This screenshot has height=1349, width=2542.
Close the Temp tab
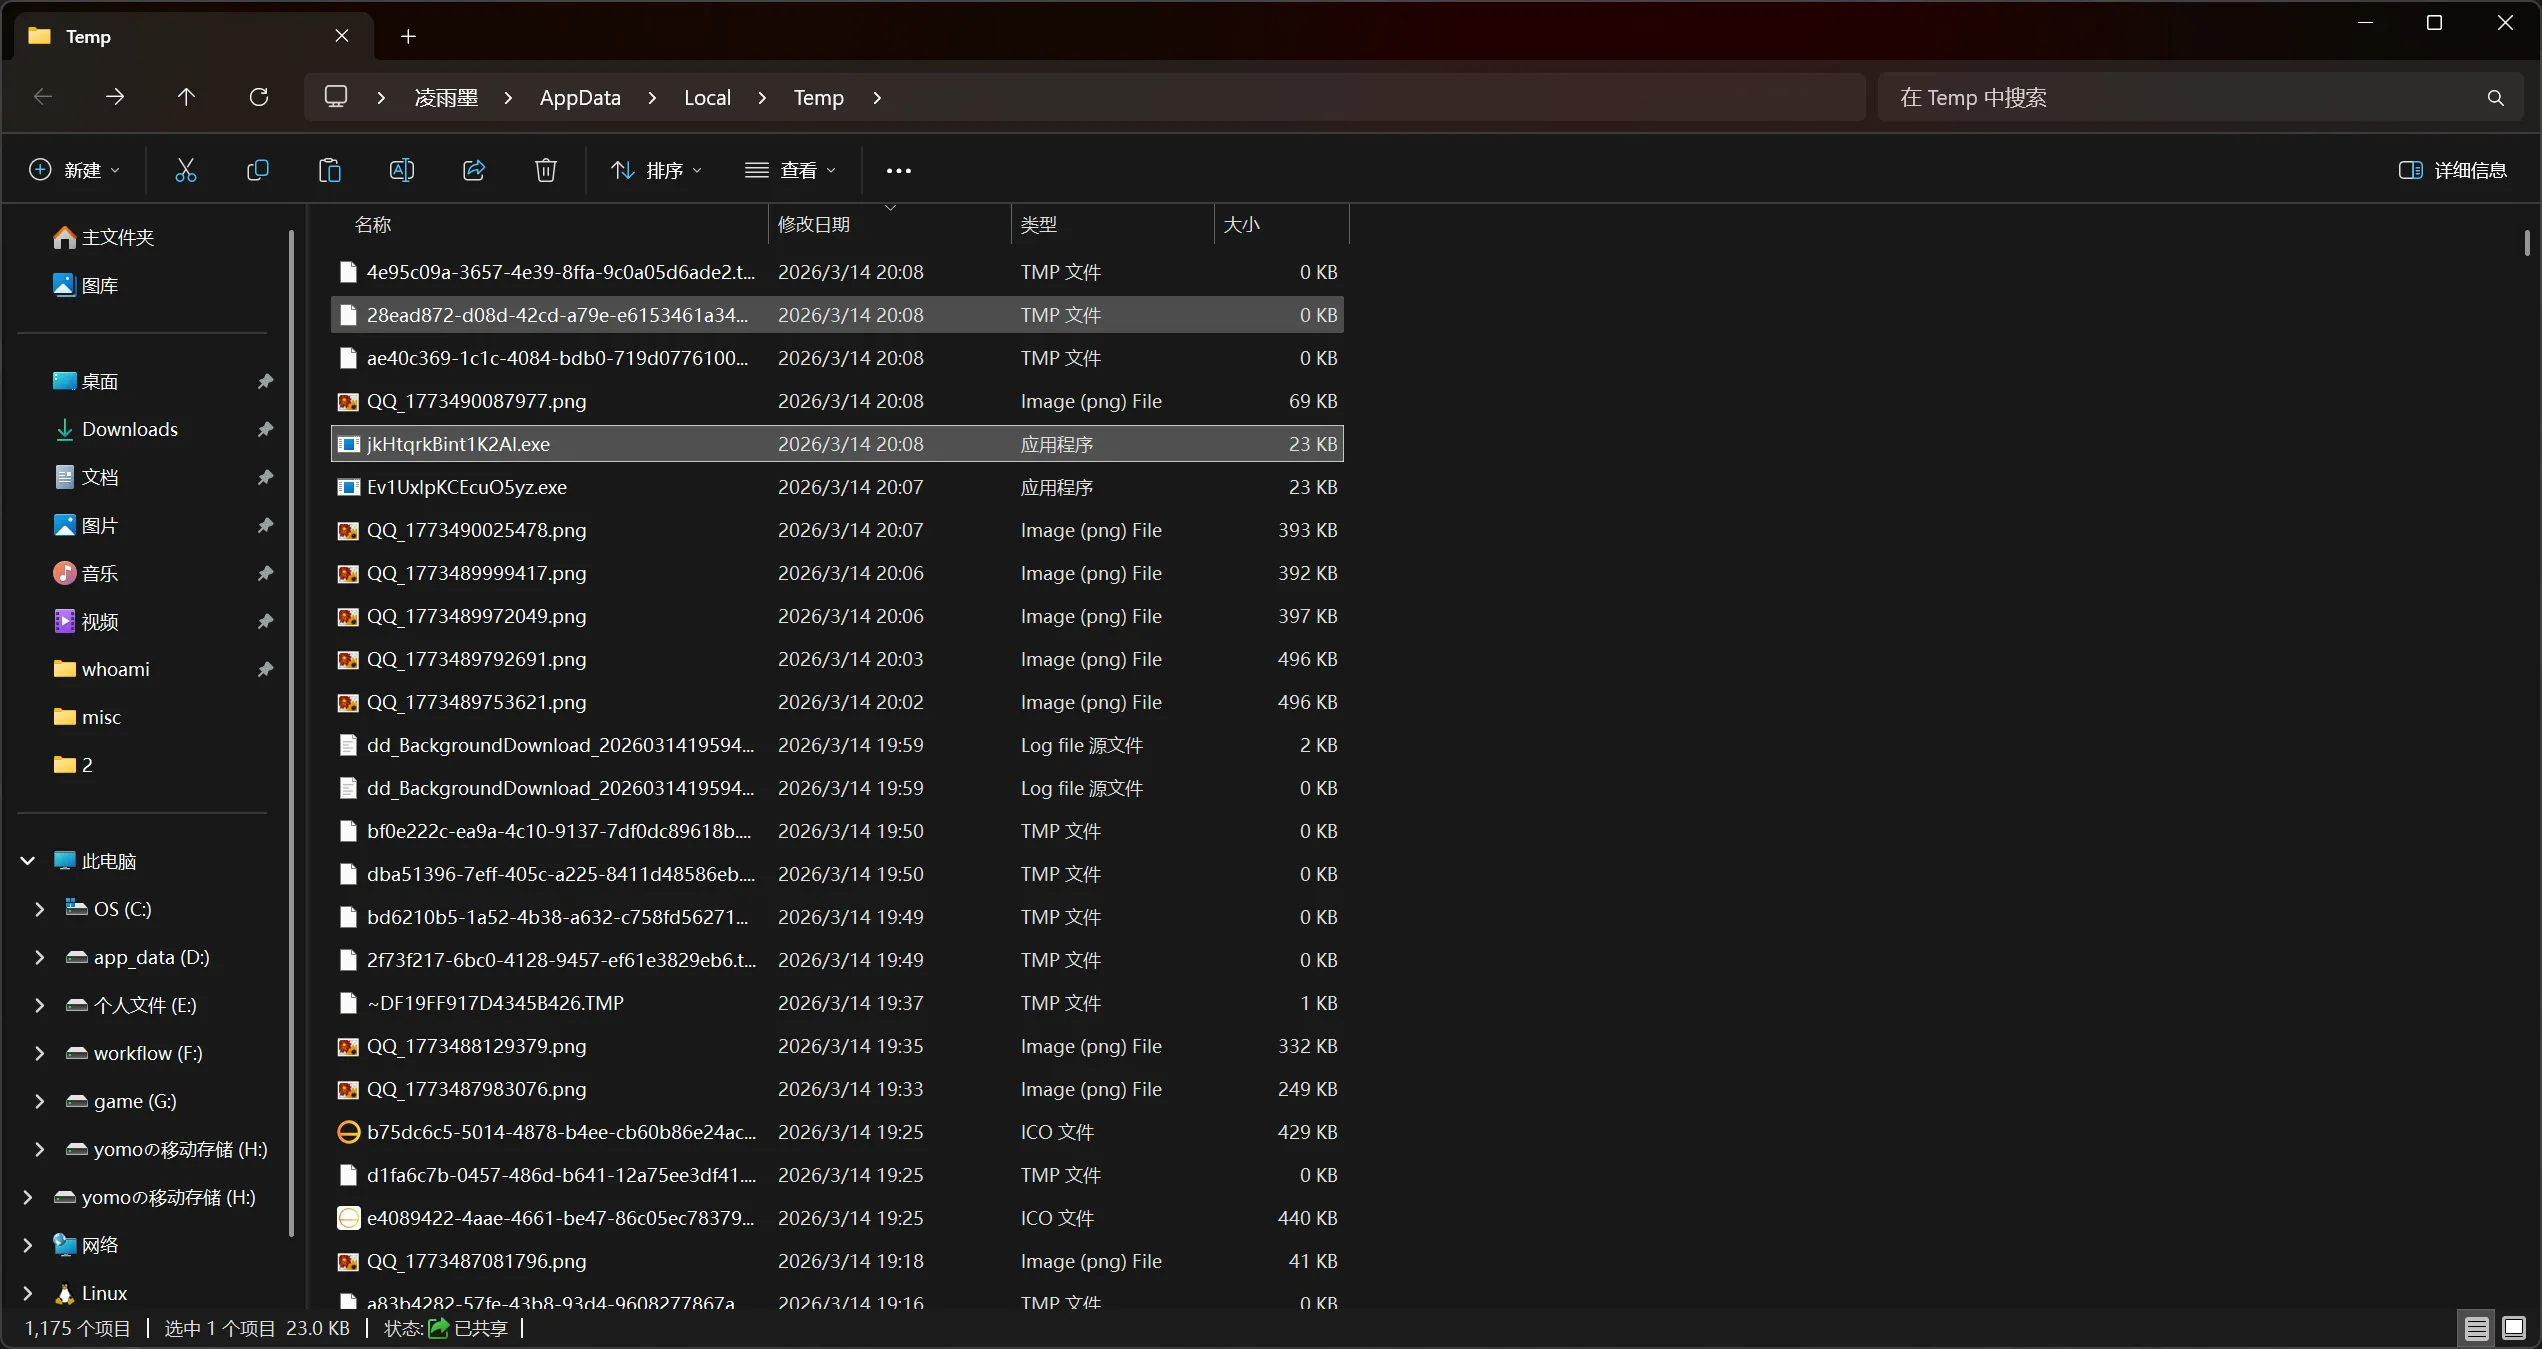(342, 36)
